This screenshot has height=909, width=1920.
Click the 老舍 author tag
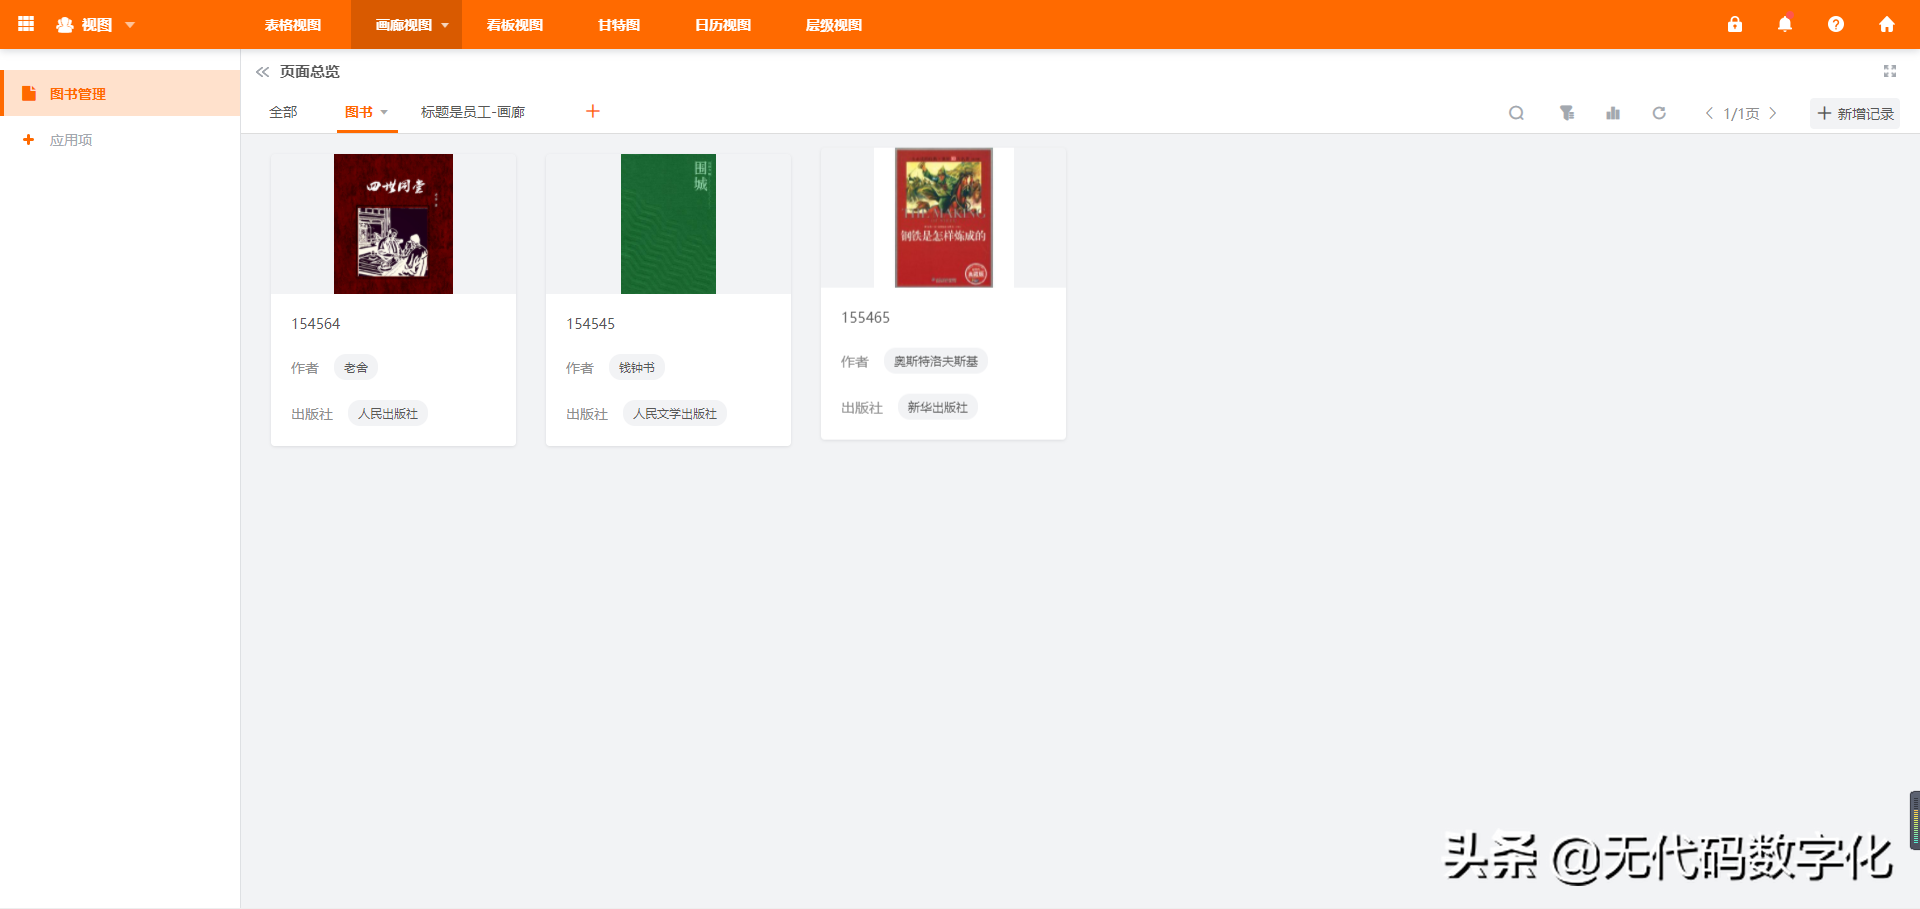click(x=356, y=368)
